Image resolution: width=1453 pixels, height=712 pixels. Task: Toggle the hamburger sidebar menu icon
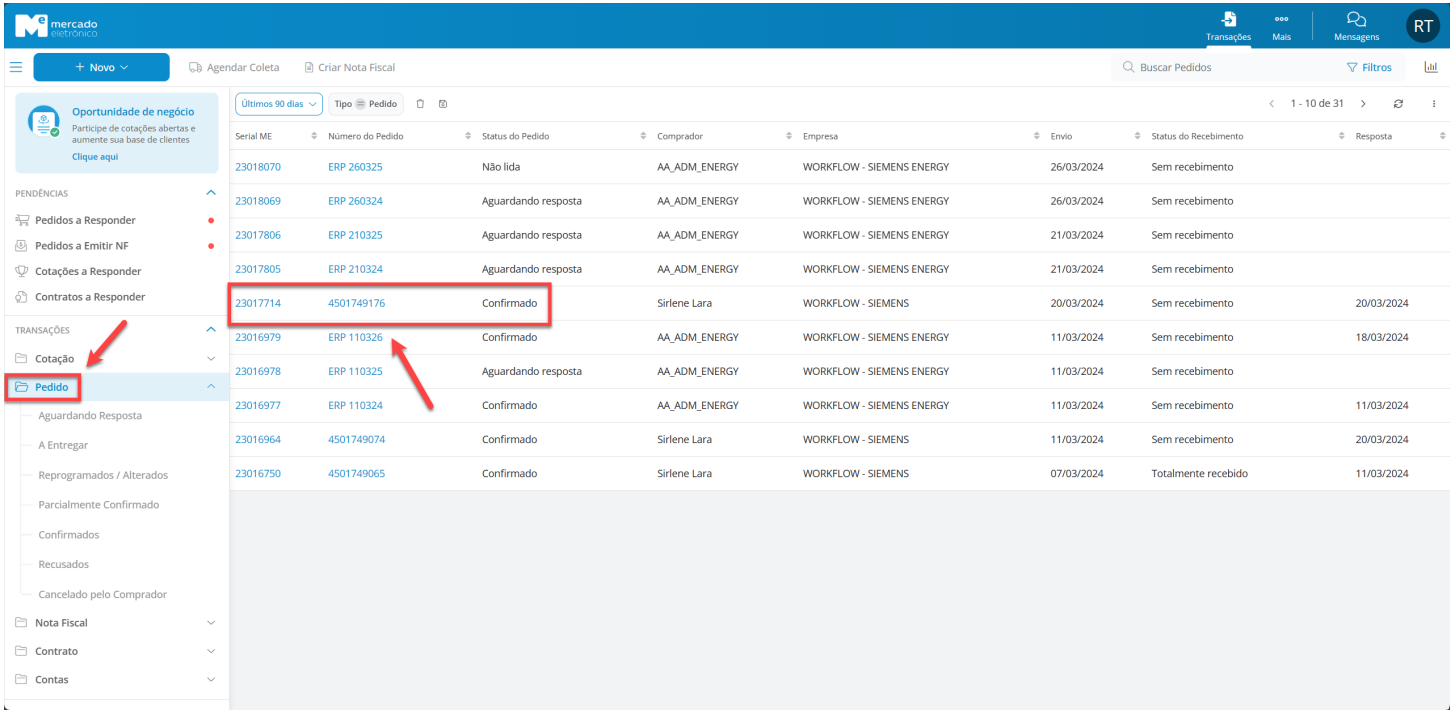pos(15,67)
